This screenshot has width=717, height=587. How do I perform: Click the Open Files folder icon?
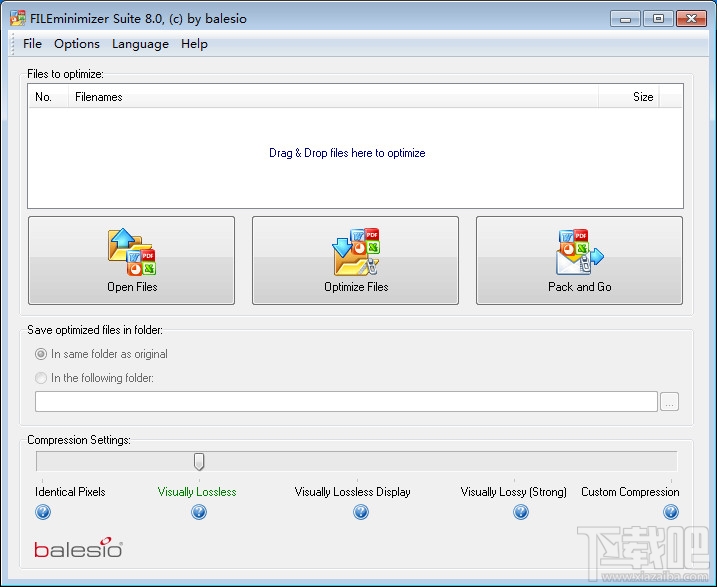132,252
